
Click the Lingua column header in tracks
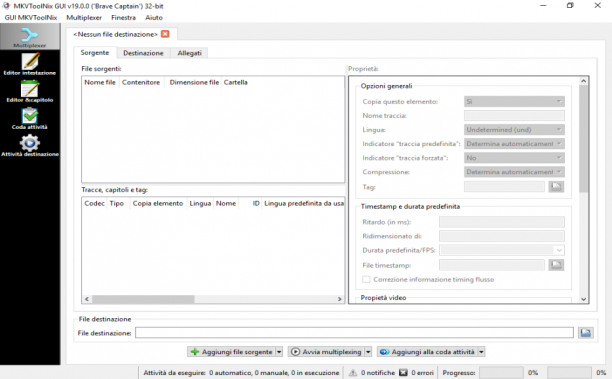(x=200, y=203)
